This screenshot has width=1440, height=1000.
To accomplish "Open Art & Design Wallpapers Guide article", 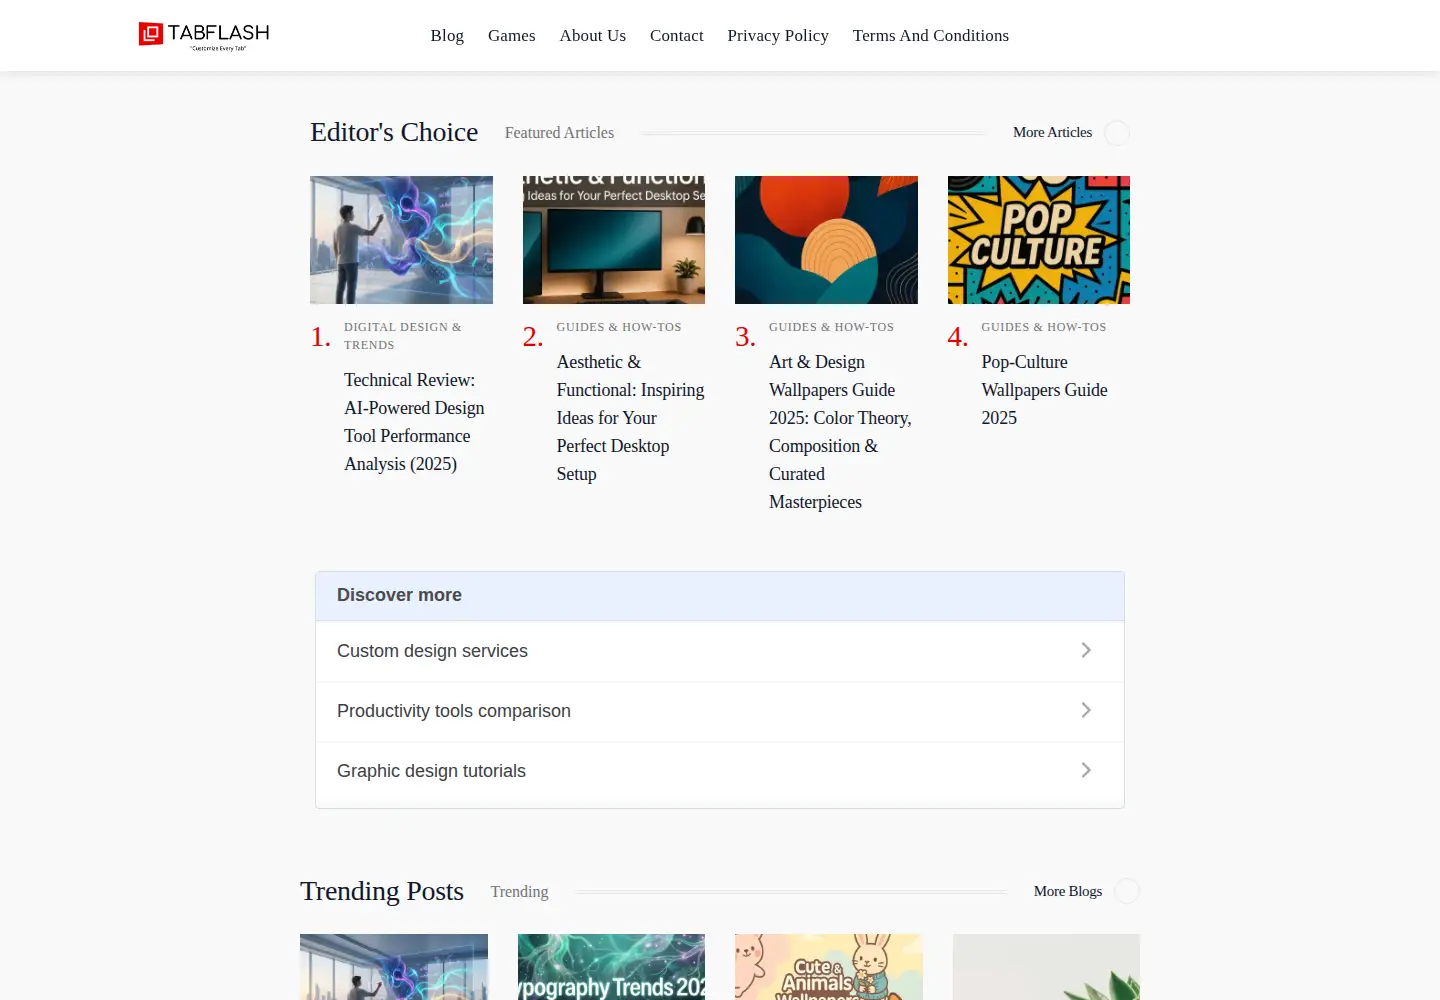I will pos(840,432).
